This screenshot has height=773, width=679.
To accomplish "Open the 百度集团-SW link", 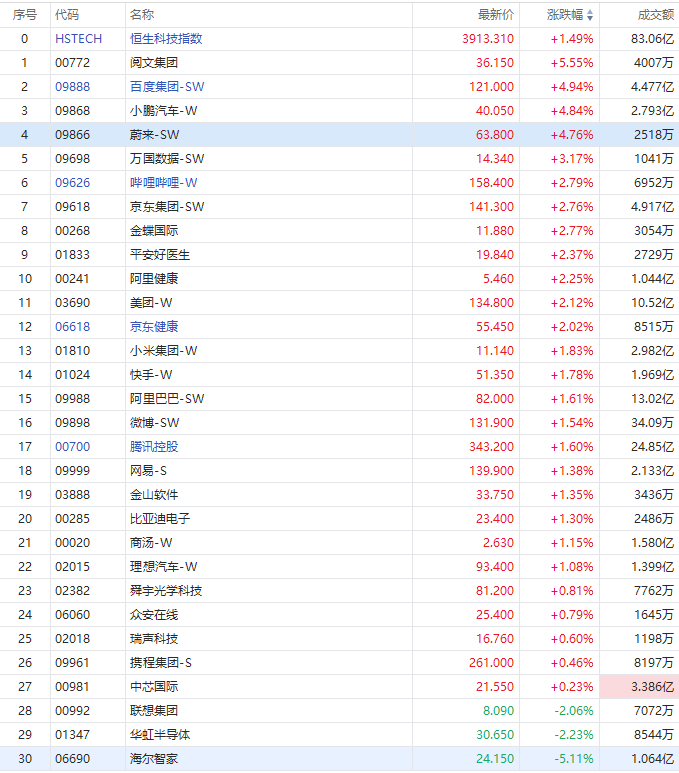I will click(x=167, y=87).
